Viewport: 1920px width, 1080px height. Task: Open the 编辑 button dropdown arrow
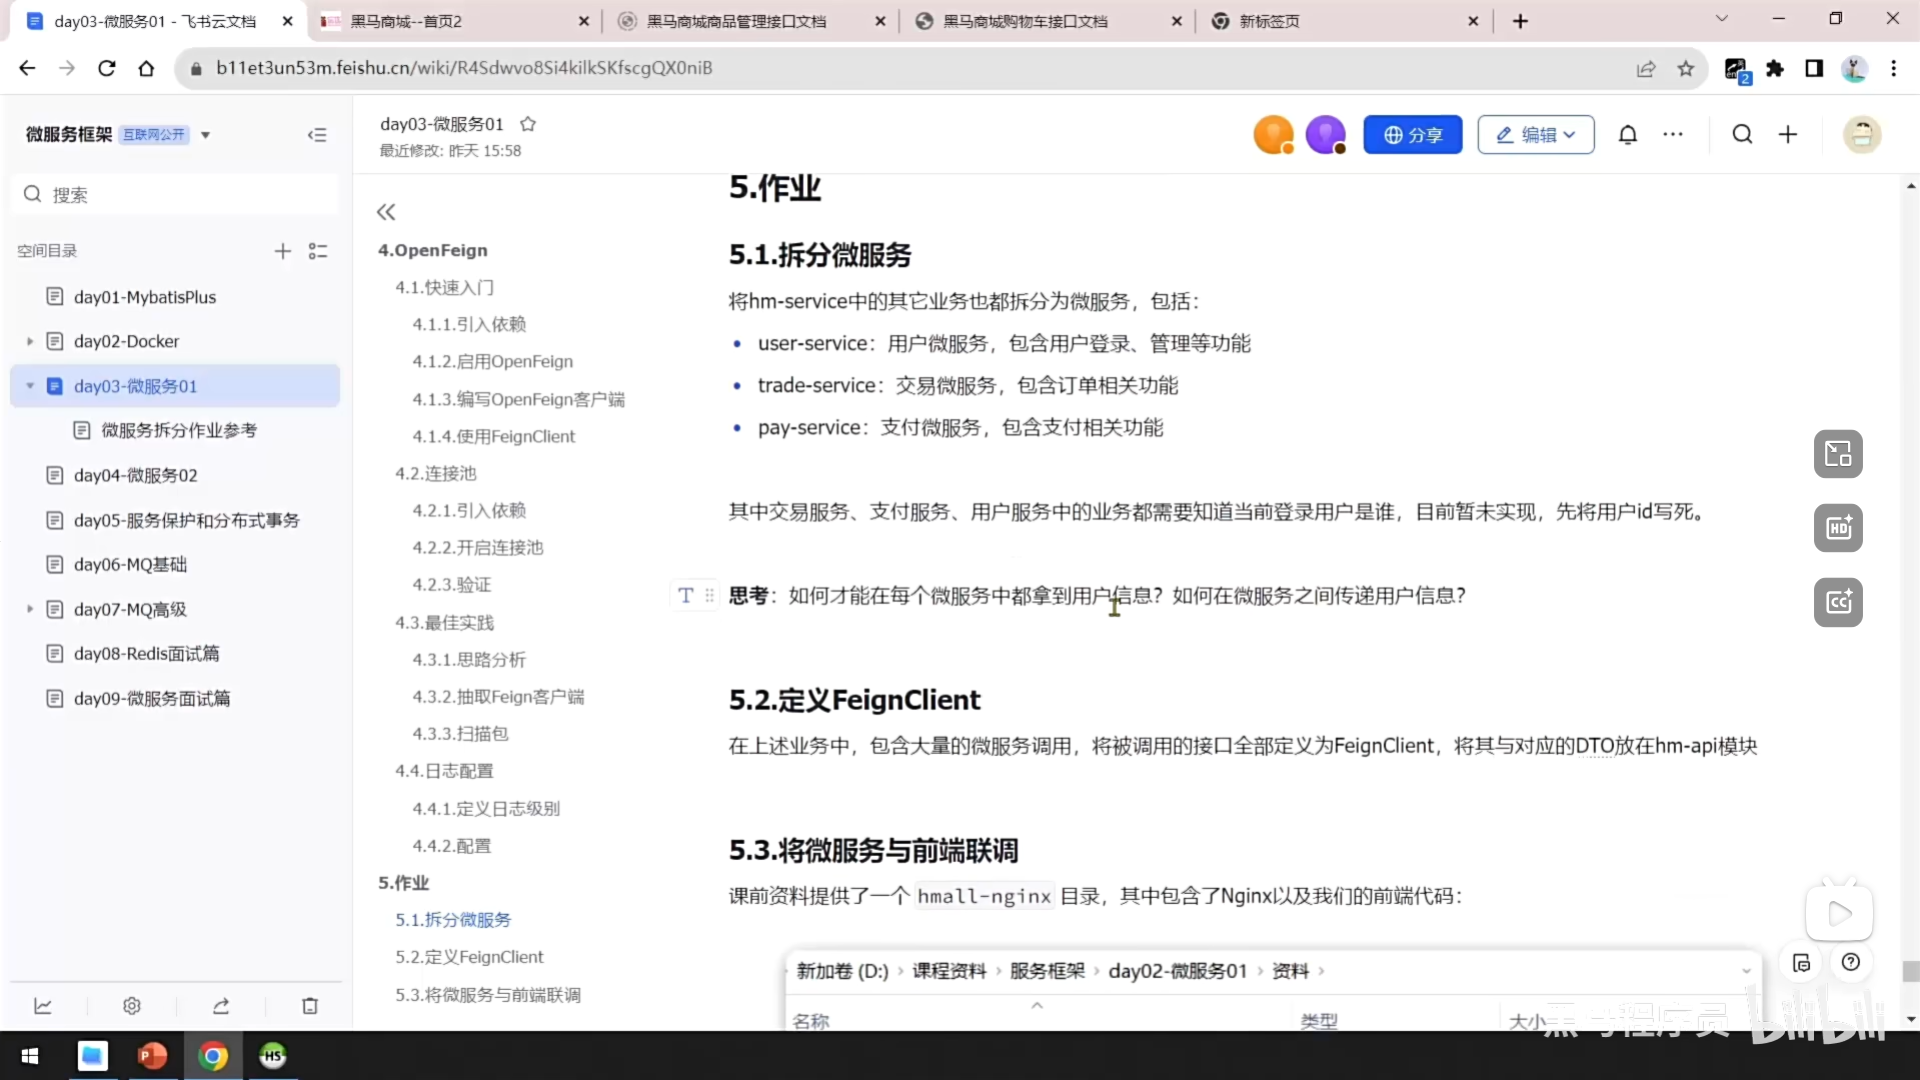click(x=1566, y=134)
